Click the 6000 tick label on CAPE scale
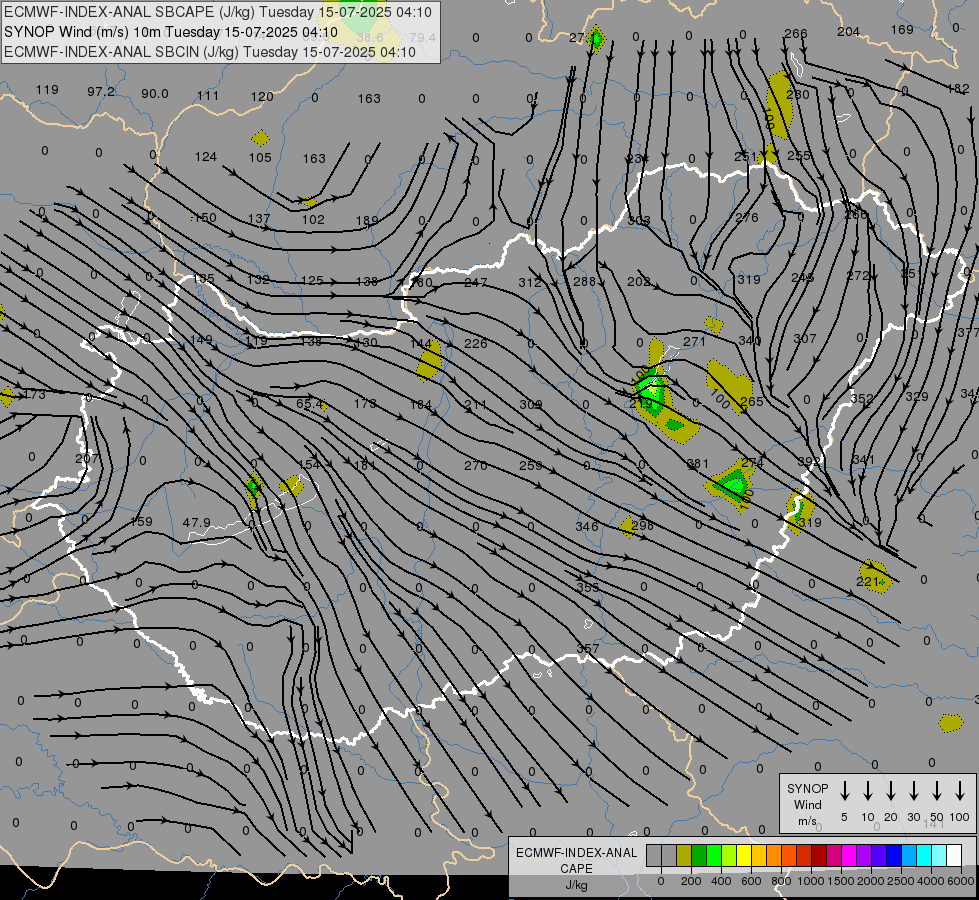This screenshot has width=979, height=900. (961, 881)
